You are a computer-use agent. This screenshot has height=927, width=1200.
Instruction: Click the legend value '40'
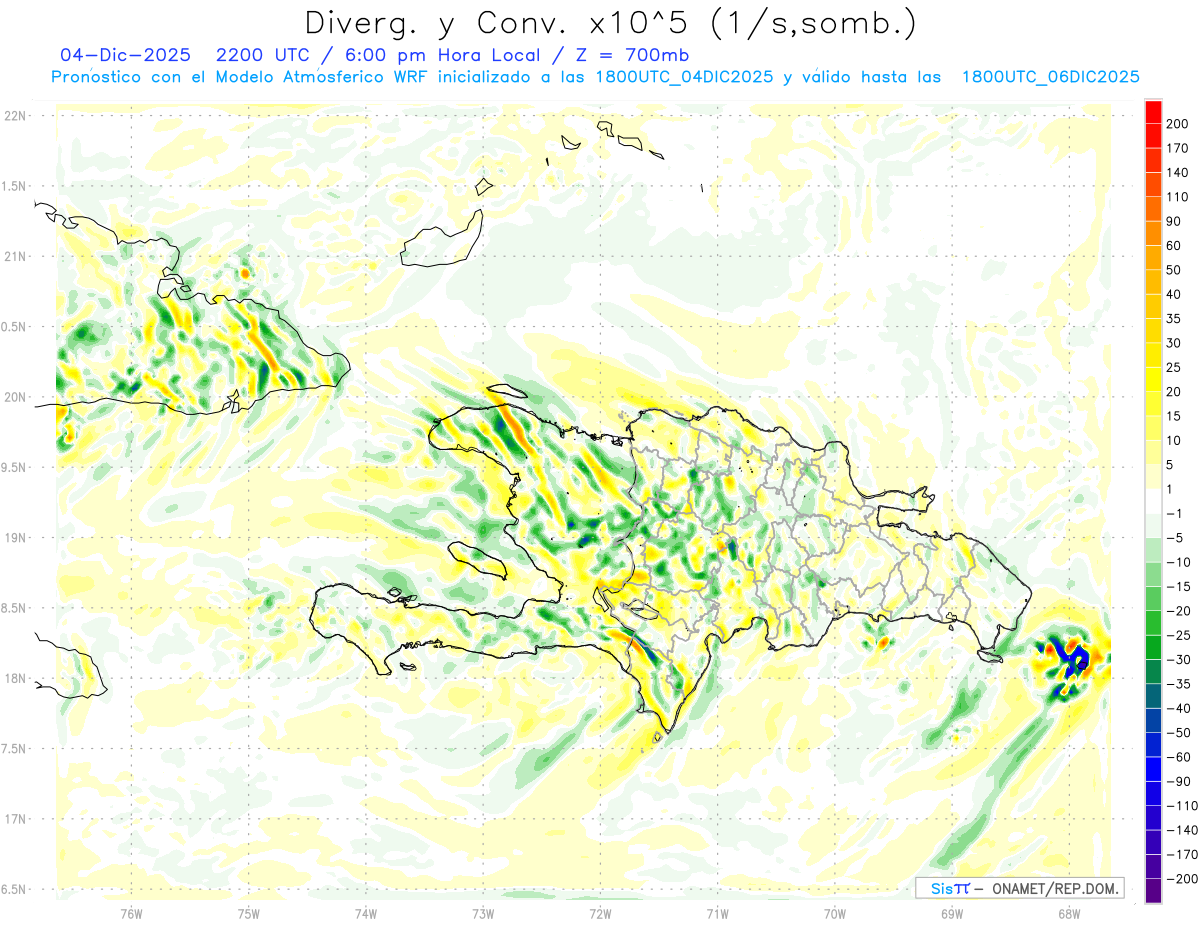[x=1176, y=294]
